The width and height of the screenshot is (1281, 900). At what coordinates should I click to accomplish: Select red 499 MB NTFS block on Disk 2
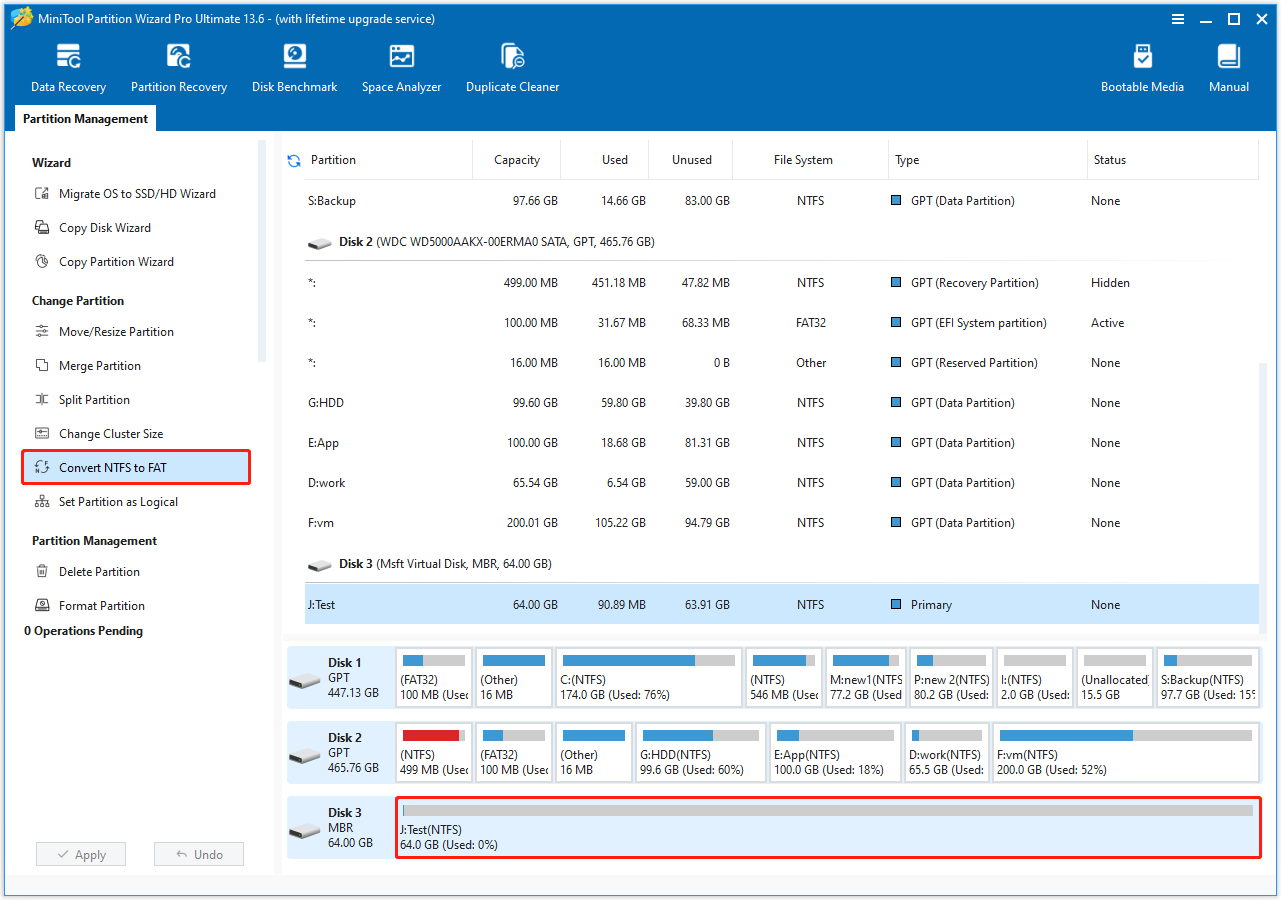coord(434,752)
